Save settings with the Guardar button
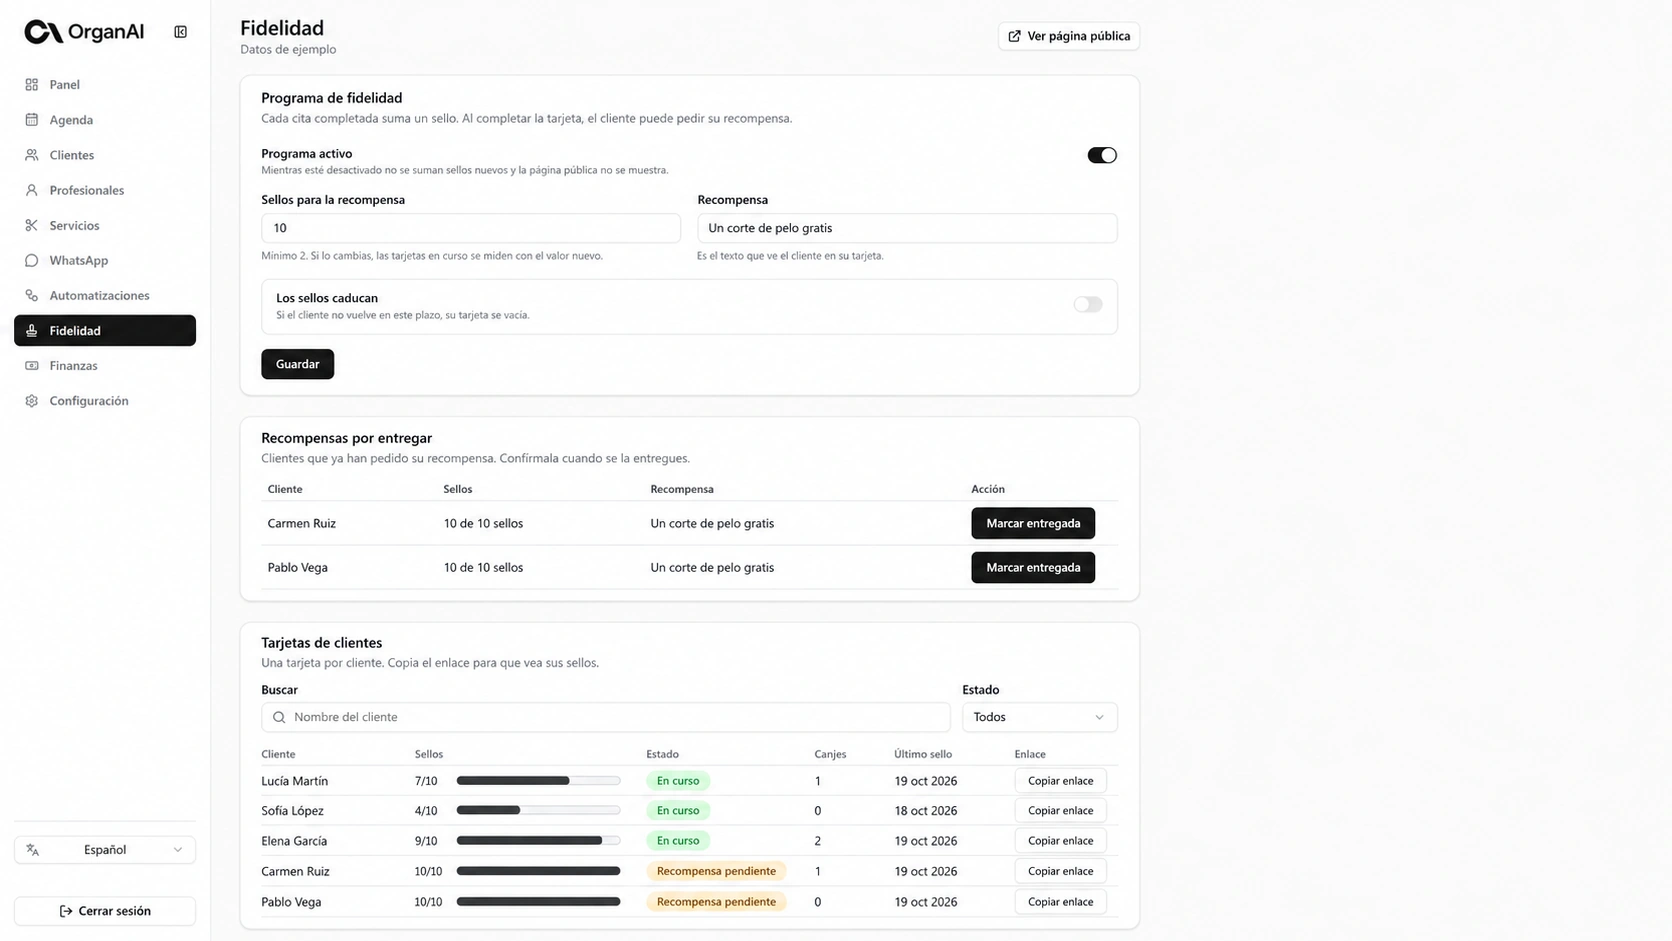Screen dimensions: 1672x941 pos(298,364)
